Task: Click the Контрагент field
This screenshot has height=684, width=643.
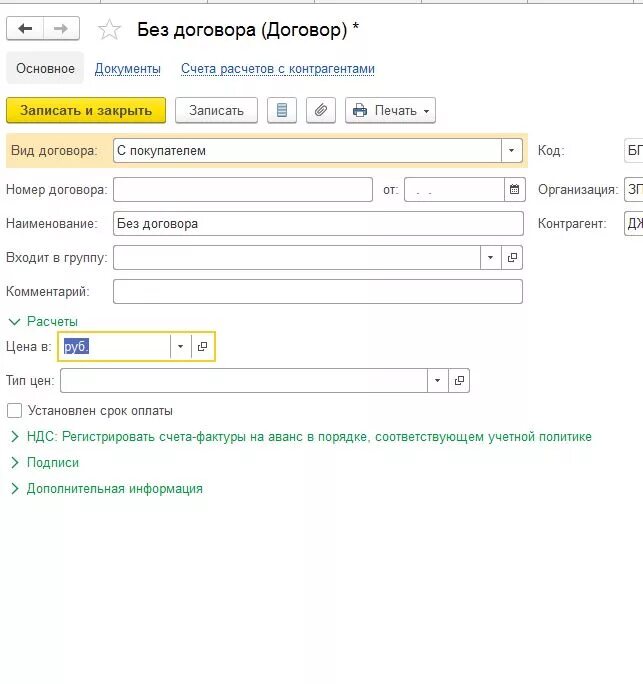Action: tap(634, 223)
